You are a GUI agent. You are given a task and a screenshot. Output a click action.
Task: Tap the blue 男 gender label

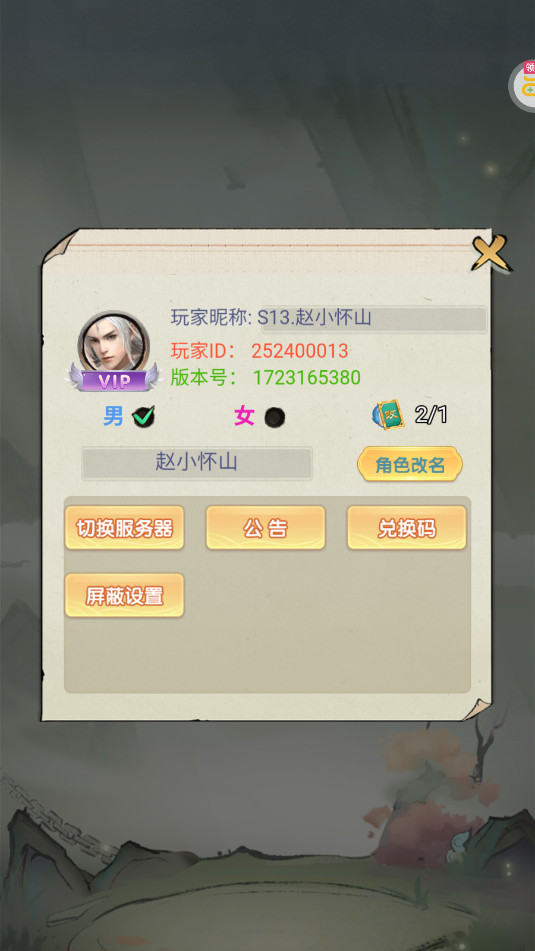(x=113, y=416)
